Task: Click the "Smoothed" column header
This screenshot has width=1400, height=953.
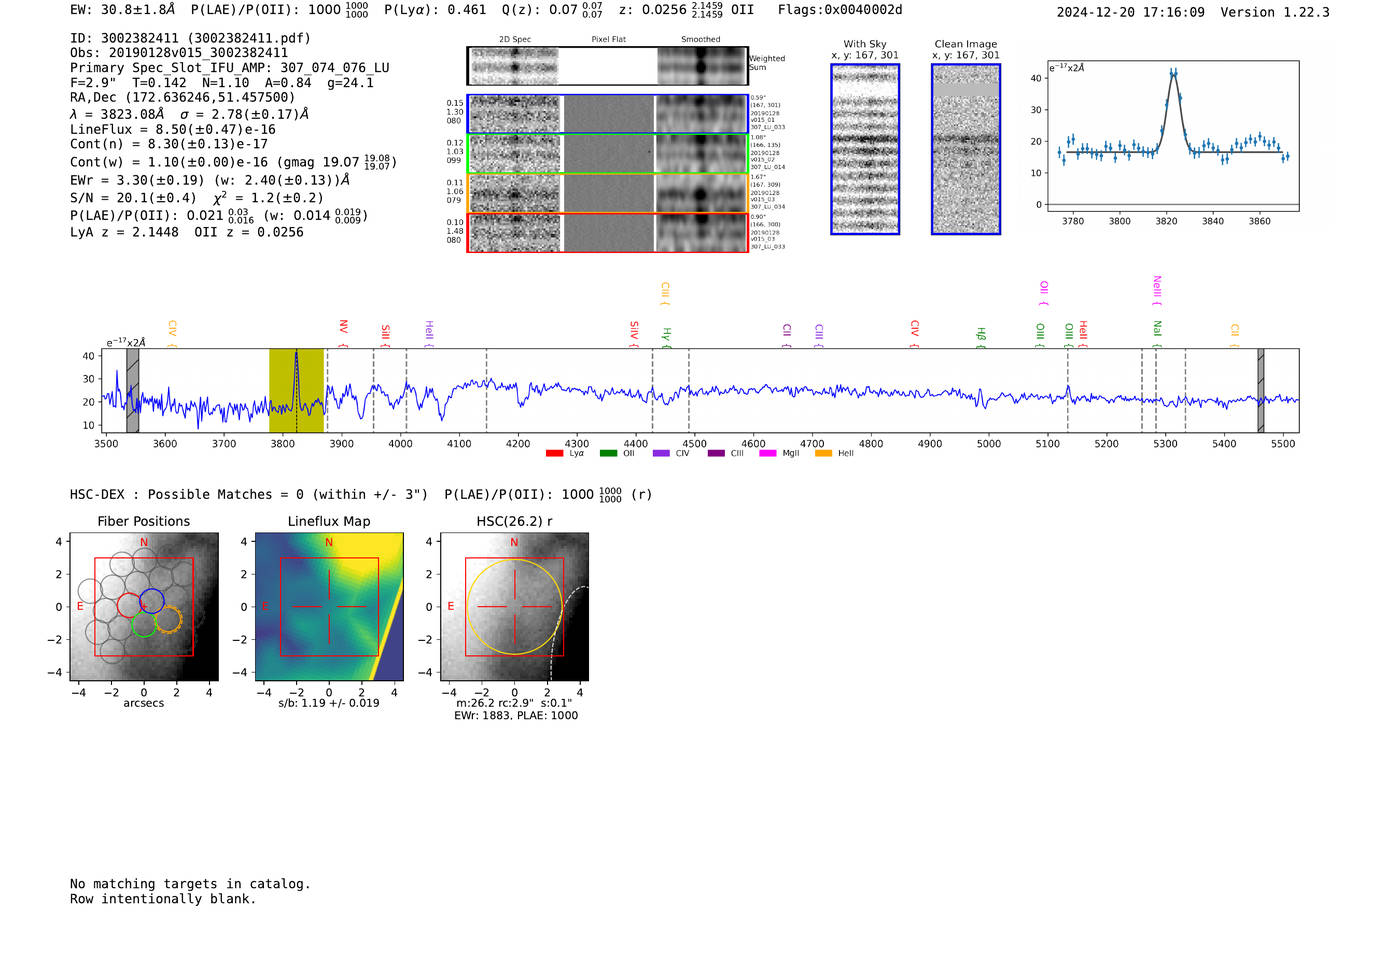Action: point(701,40)
